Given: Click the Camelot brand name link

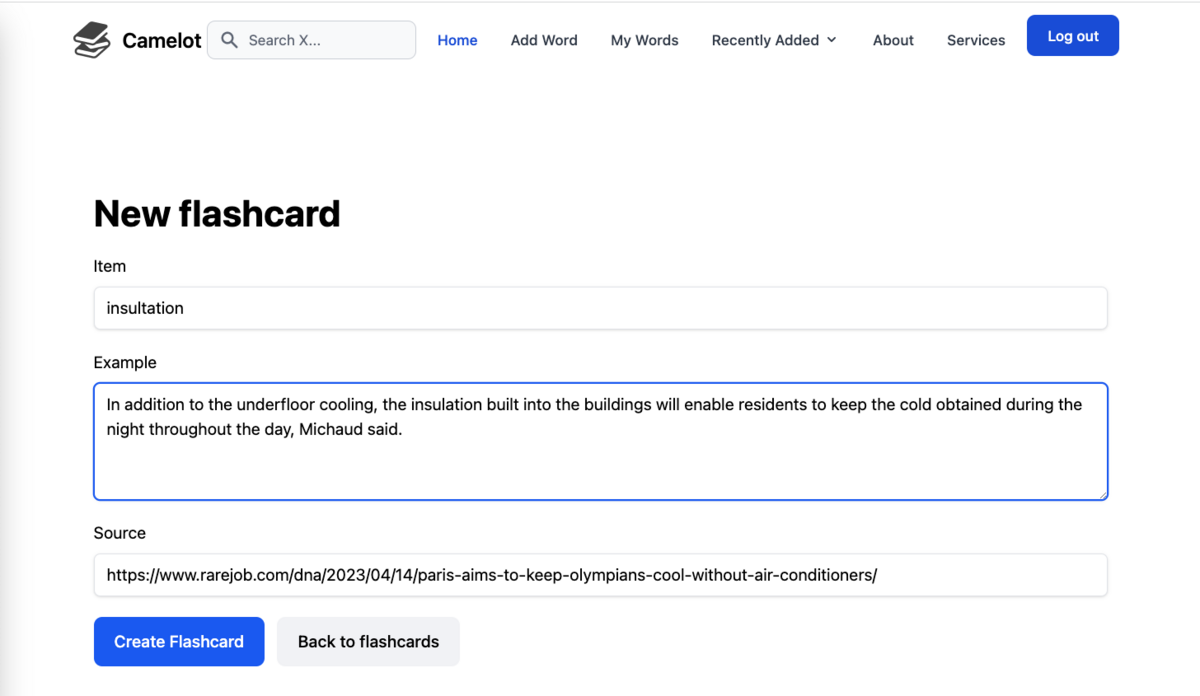Looking at the screenshot, I should [x=162, y=40].
